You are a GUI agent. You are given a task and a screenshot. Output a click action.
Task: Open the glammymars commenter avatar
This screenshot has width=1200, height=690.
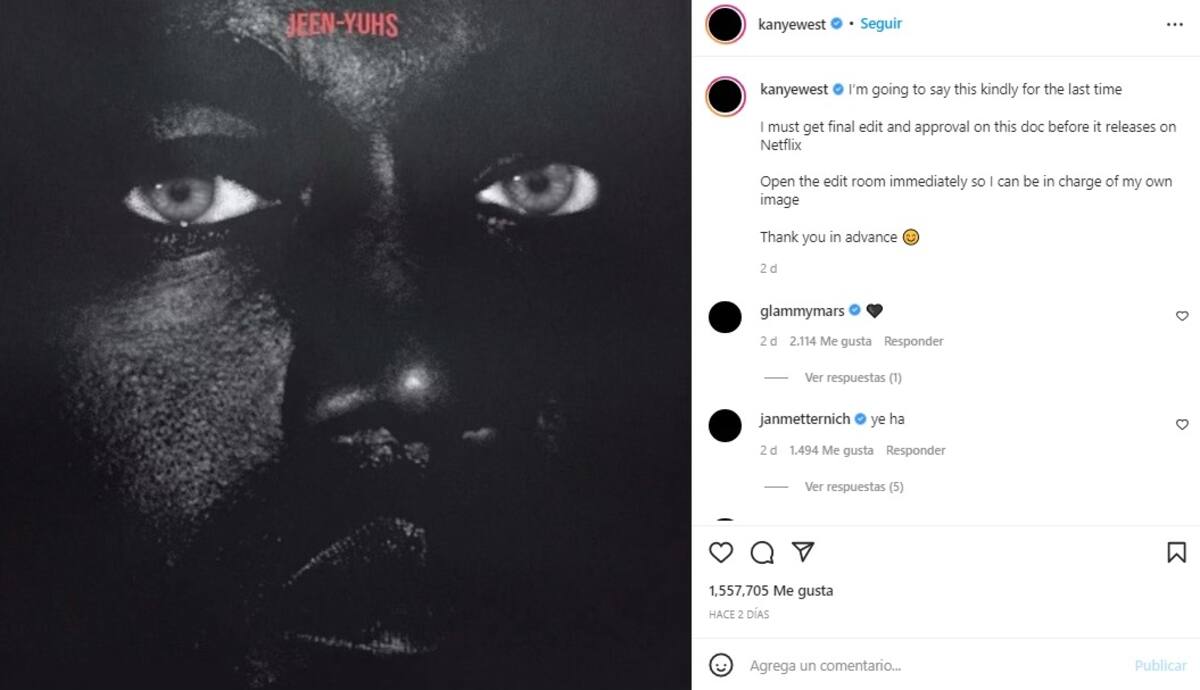click(x=725, y=316)
